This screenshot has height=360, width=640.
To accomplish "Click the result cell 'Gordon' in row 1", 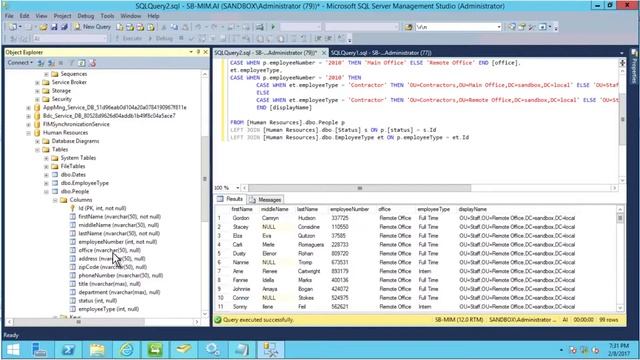I will coord(241,218).
